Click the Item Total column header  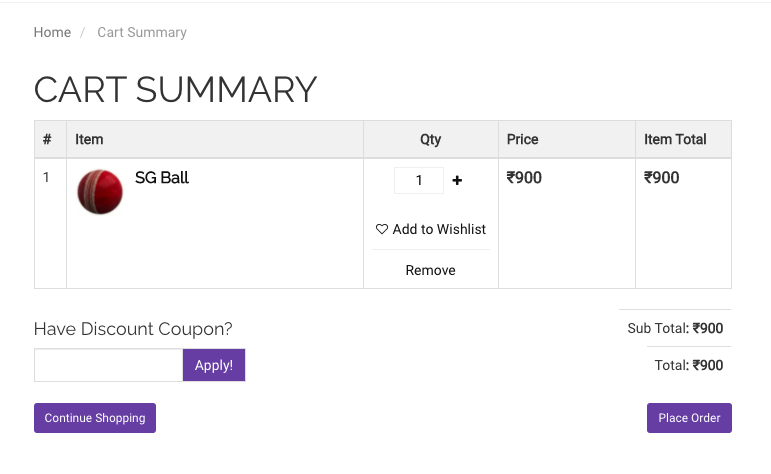[675, 140]
